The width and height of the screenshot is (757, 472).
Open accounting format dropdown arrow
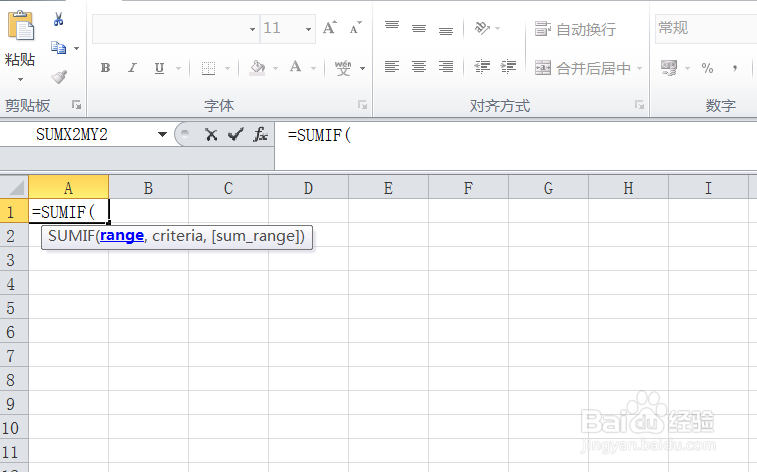tap(687, 69)
